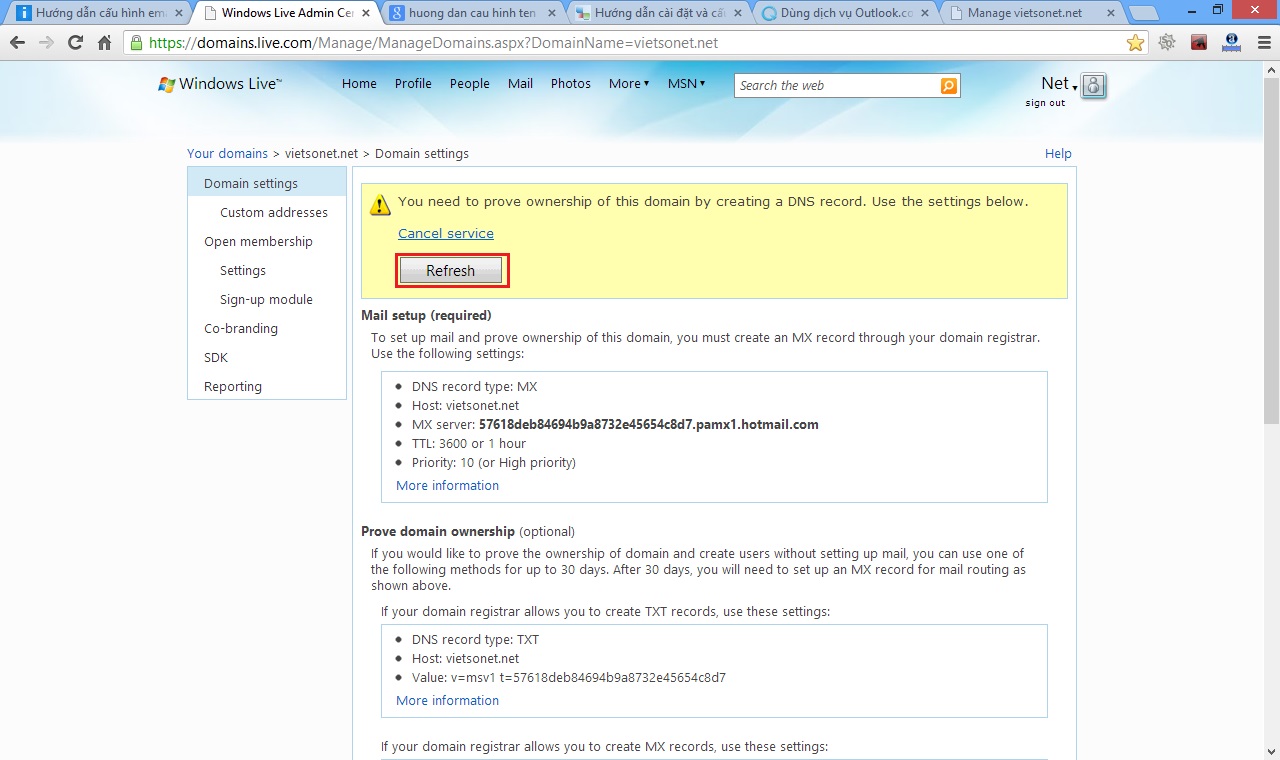Click the bookmark star in the address bar
1280x760 pixels.
pos(1135,43)
